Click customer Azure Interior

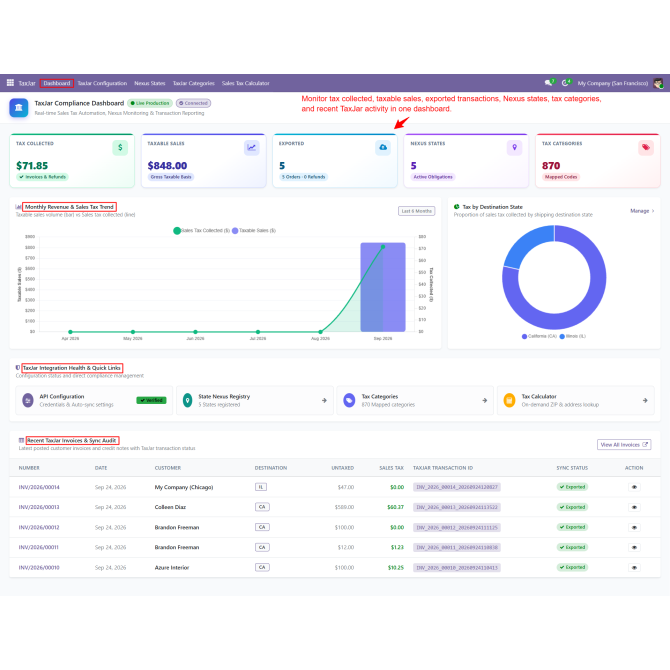pos(172,567)
